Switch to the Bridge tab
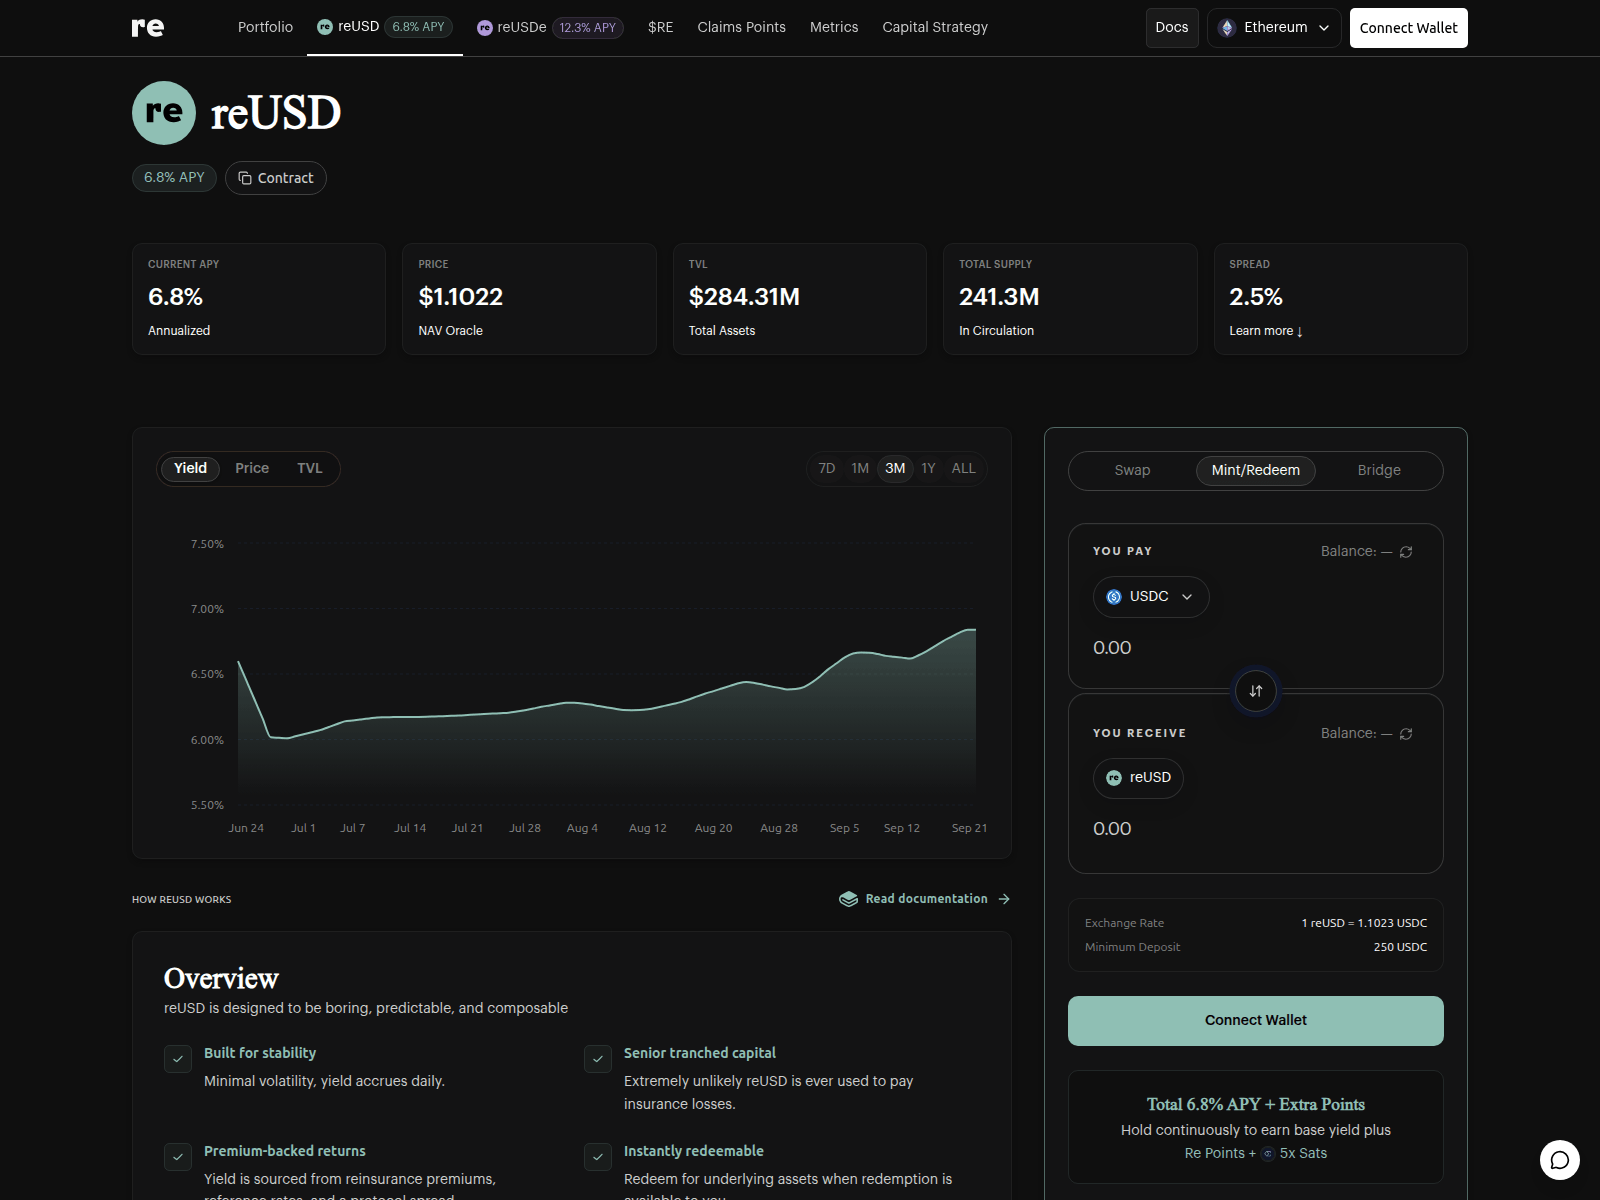 click(1379, 470)
